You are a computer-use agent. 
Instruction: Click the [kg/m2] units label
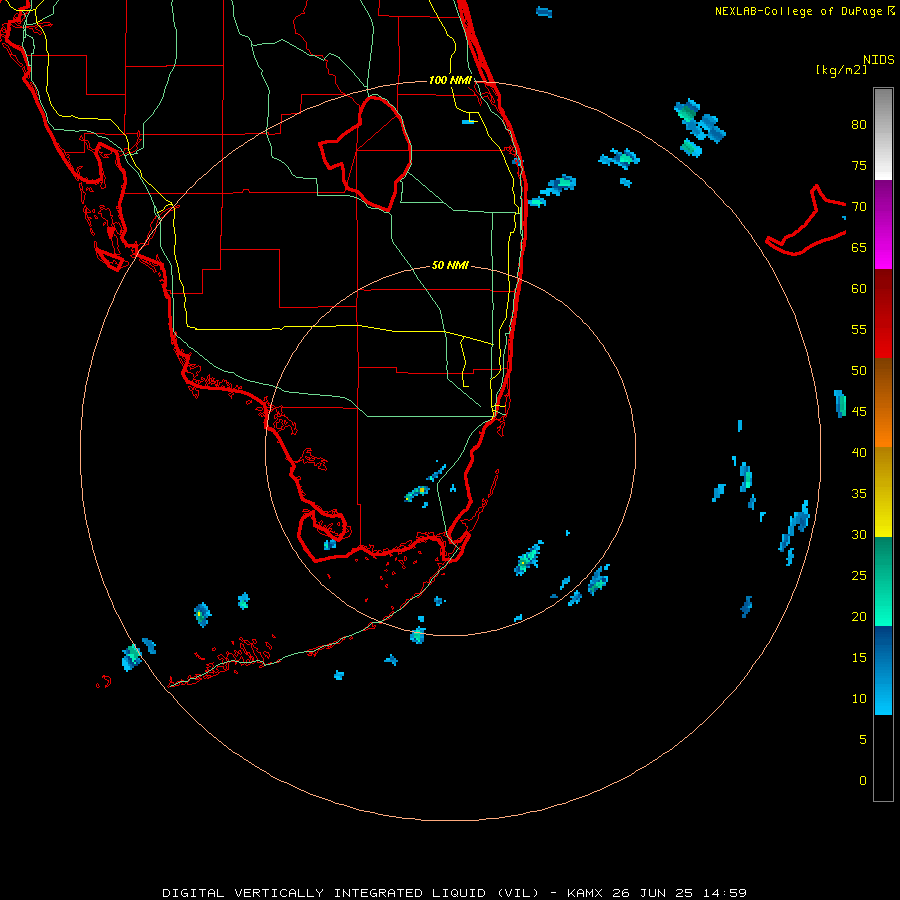[841, 70]
